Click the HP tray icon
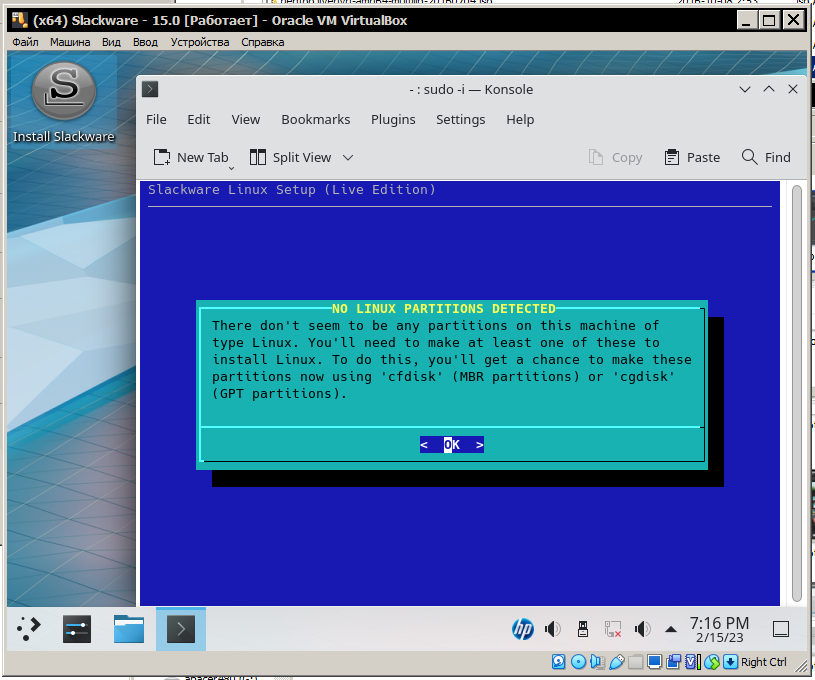 [523, 630]
